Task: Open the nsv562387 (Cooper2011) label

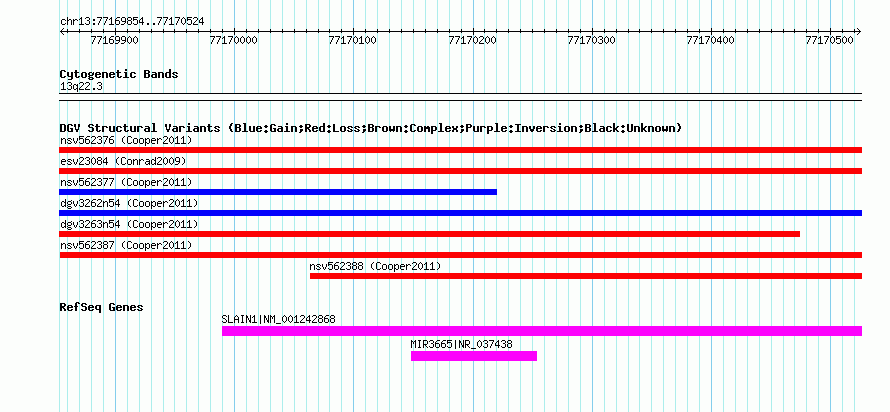Action: [126, 245]
